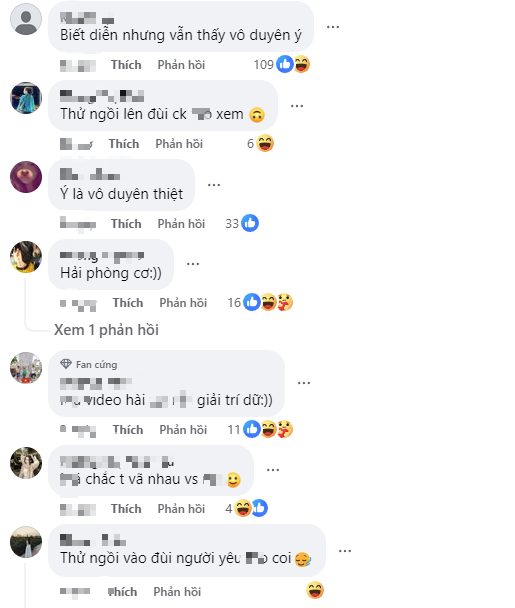Viewport: 515px width, 608px height.
Task: Click the care reaction icon beside 16
Action: [x=285, y=302]
